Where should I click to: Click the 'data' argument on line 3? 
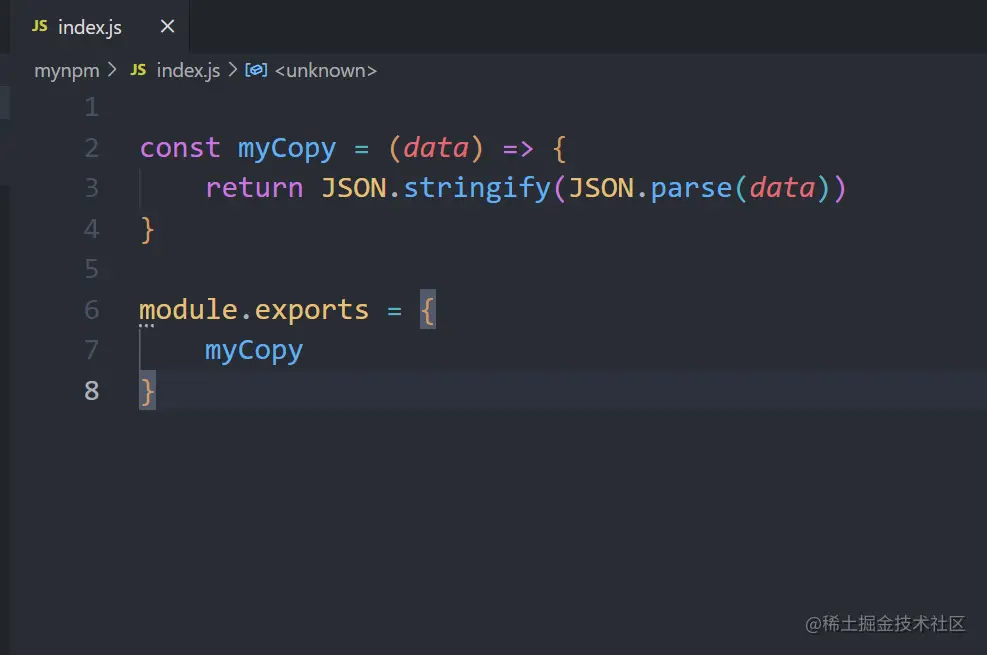click(782, 188)
